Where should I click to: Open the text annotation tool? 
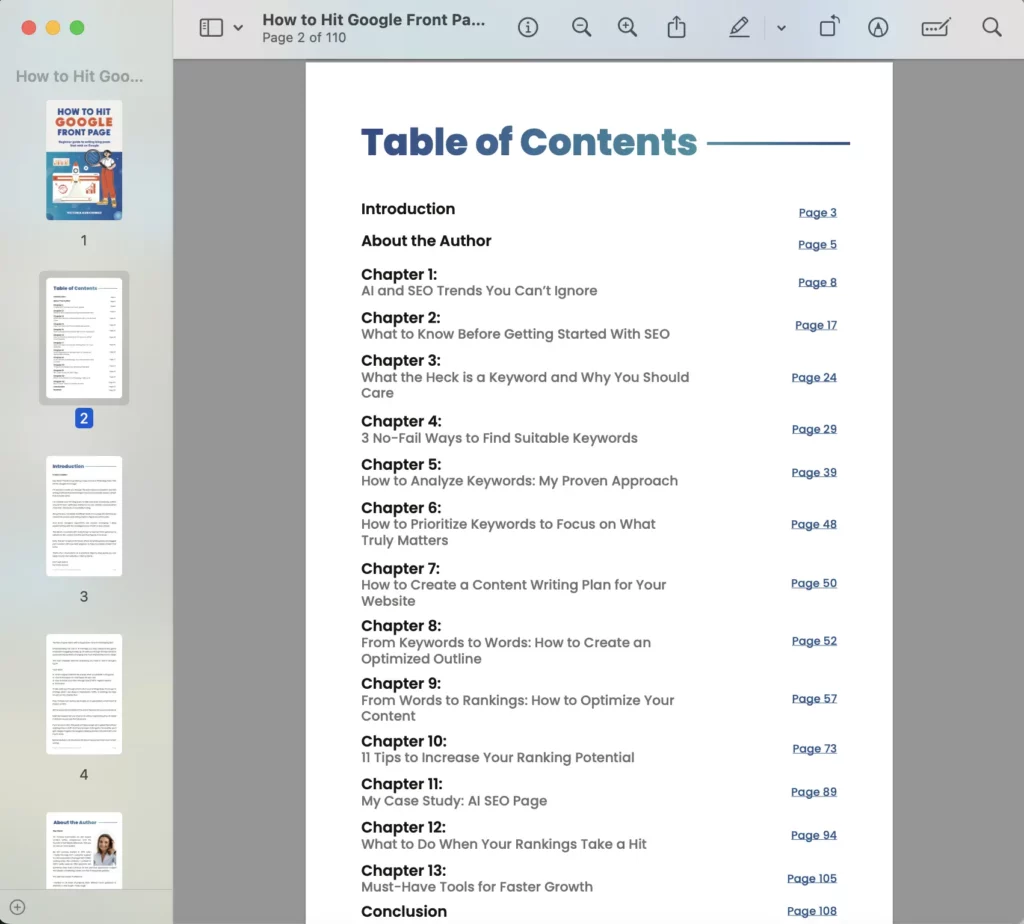pyautogui.click(x=934, y=27)
